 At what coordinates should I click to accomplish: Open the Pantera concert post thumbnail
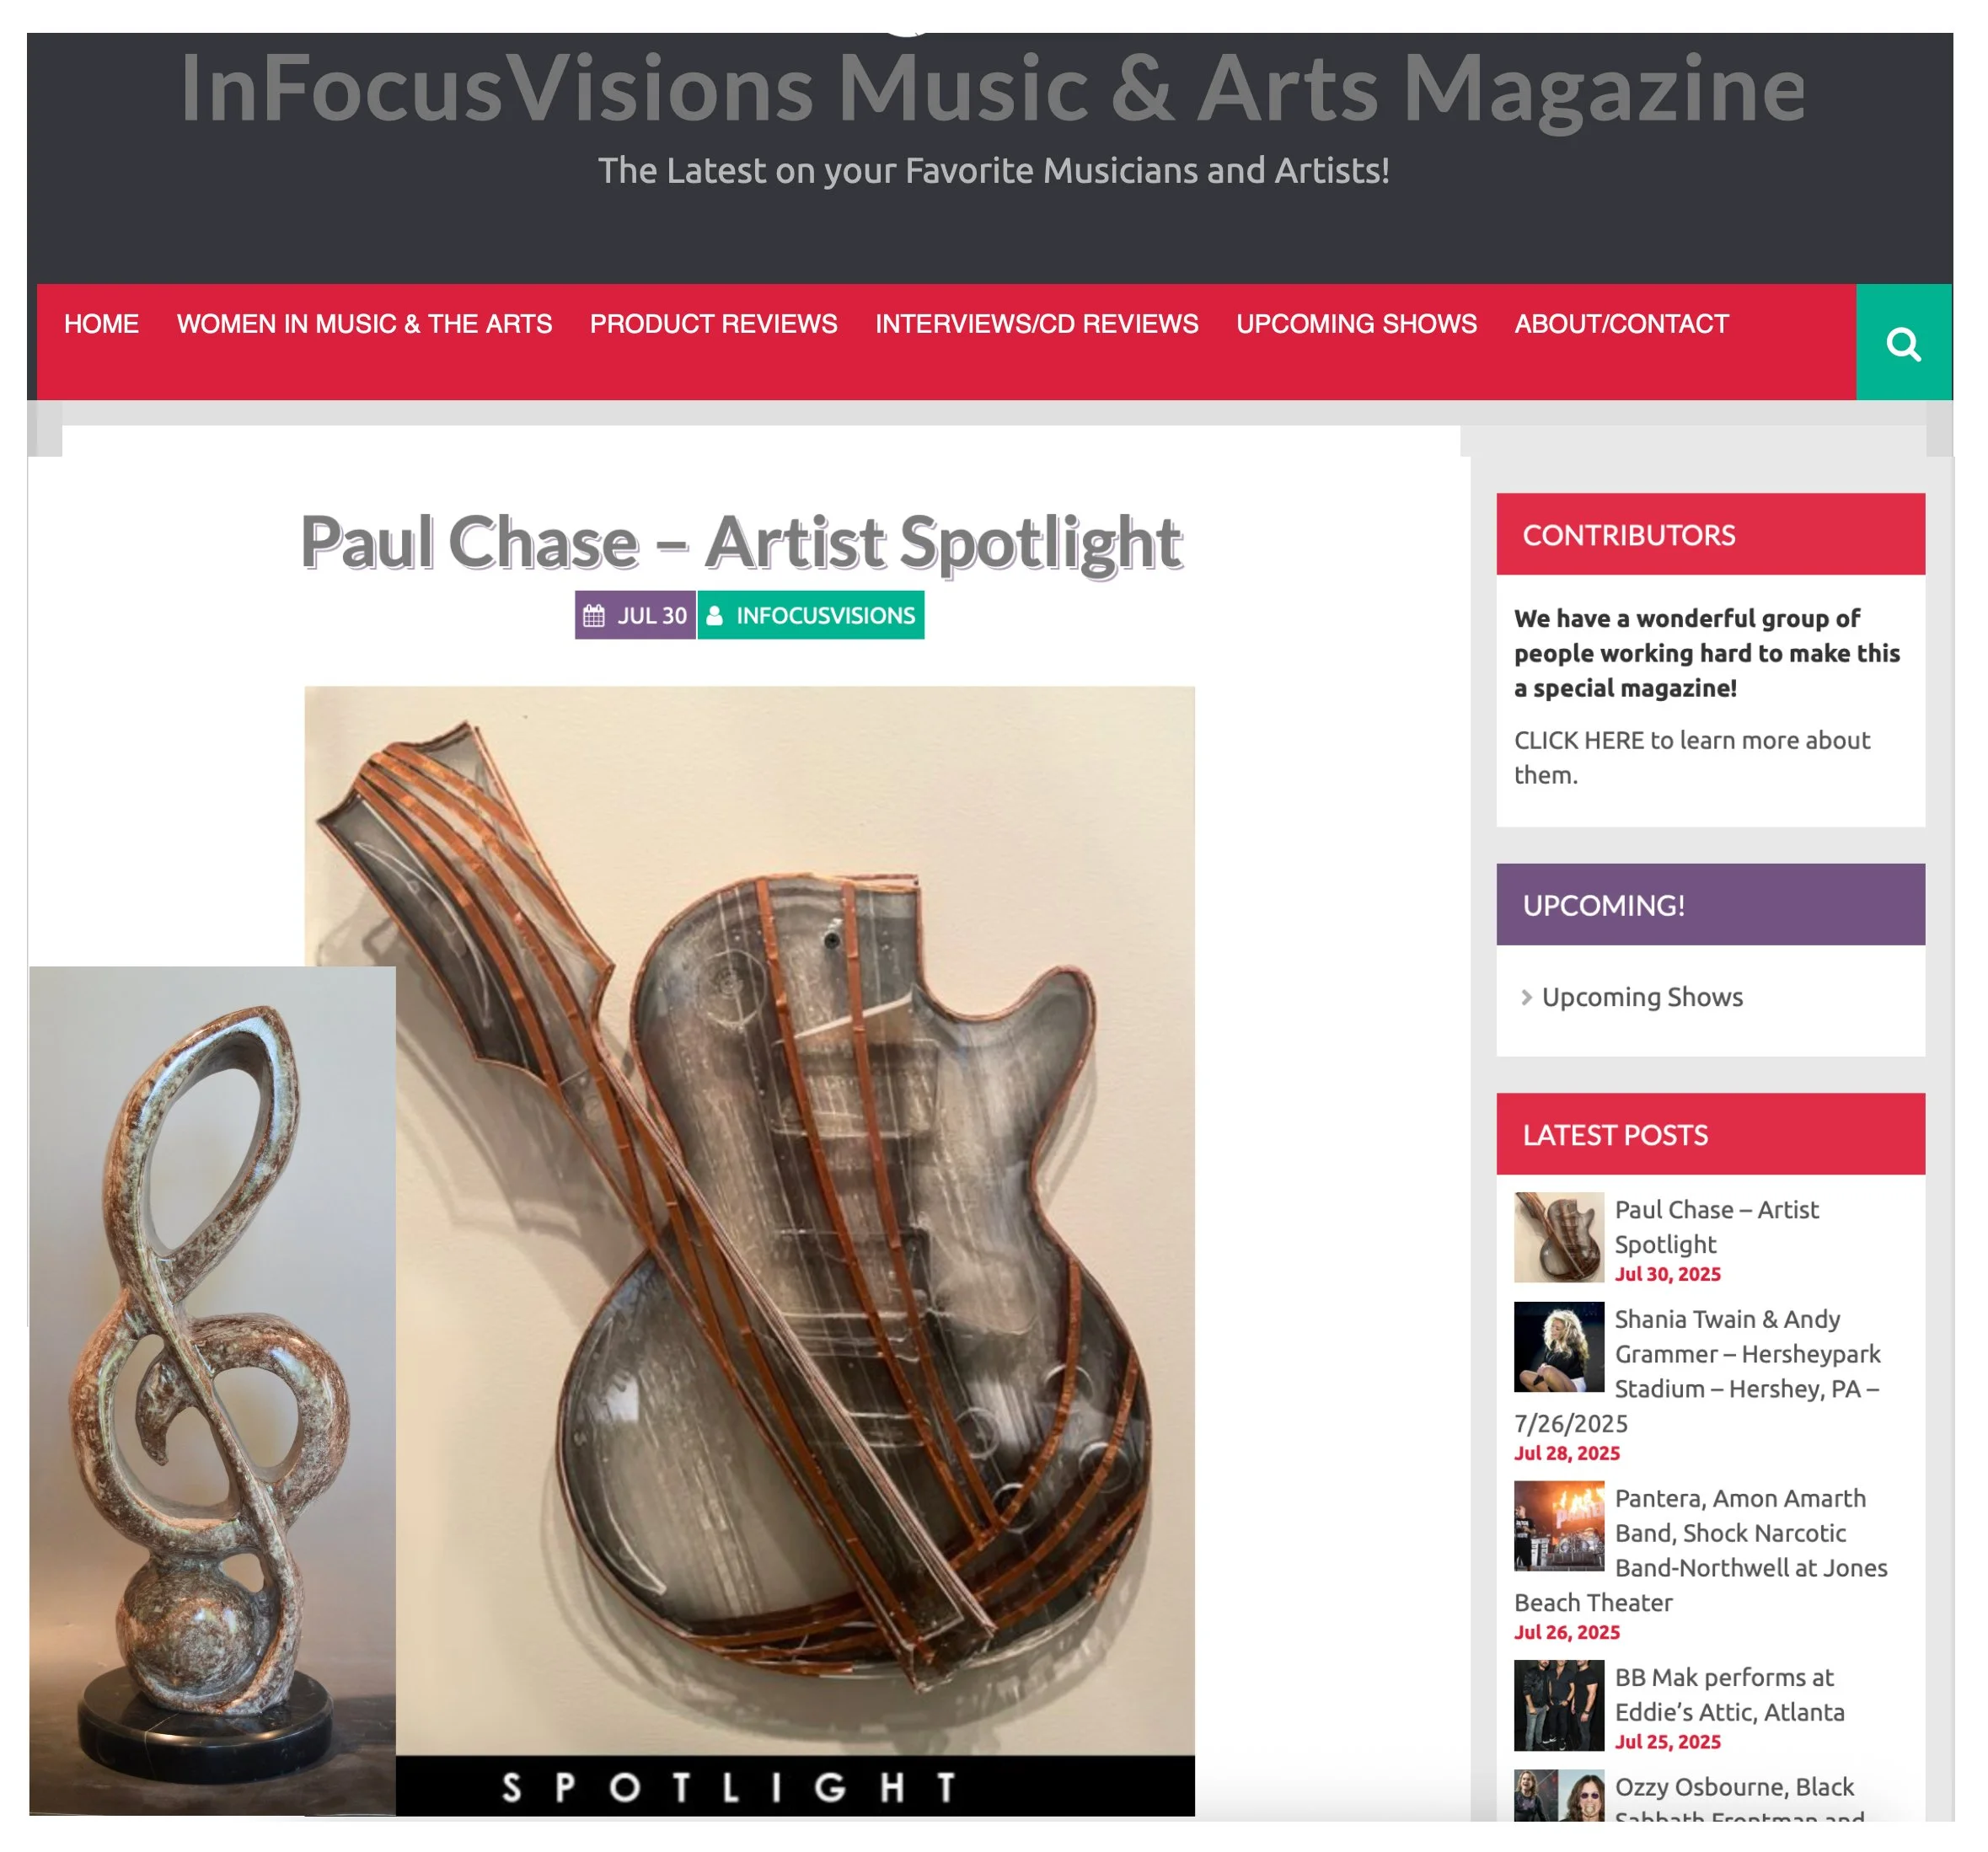(1558, 1525)
